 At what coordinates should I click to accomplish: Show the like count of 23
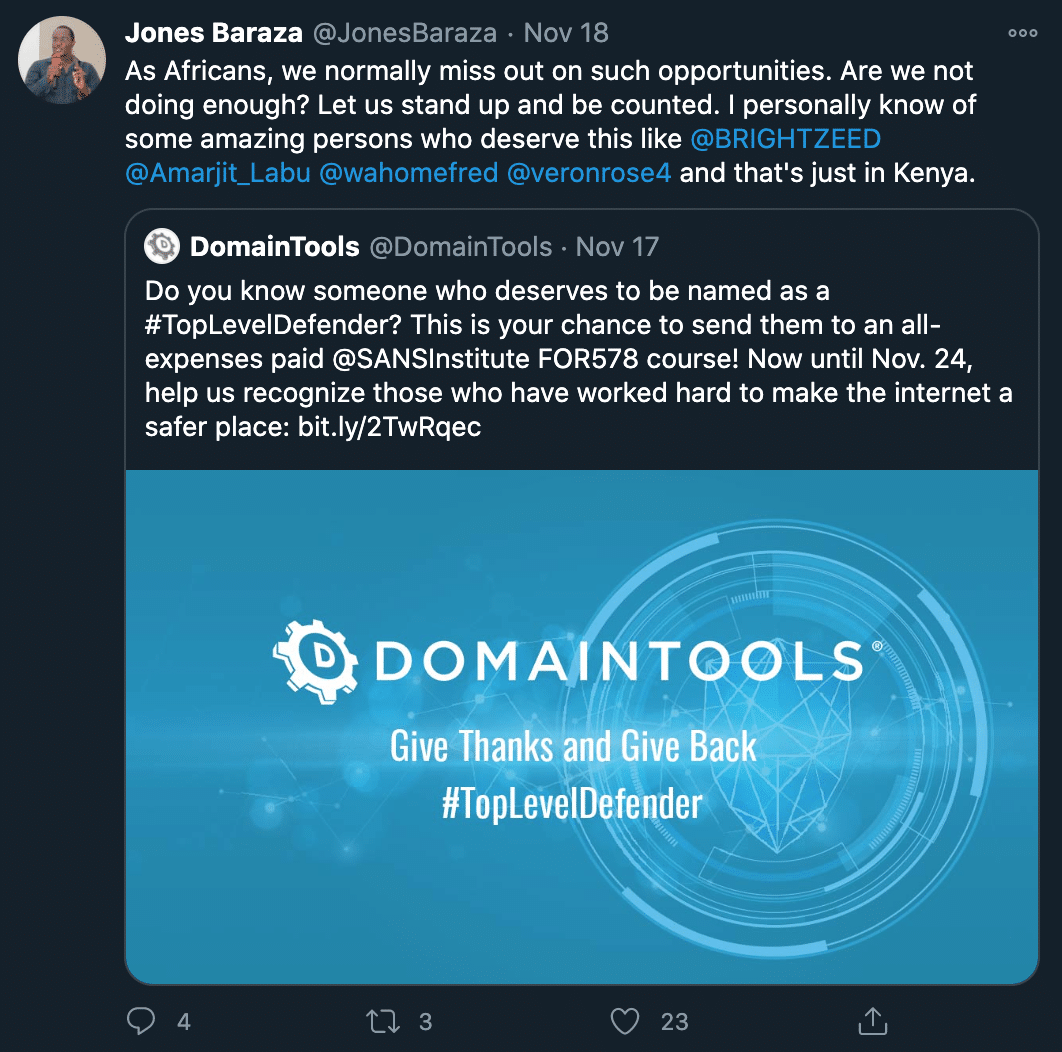click(x=675, y=1021)
